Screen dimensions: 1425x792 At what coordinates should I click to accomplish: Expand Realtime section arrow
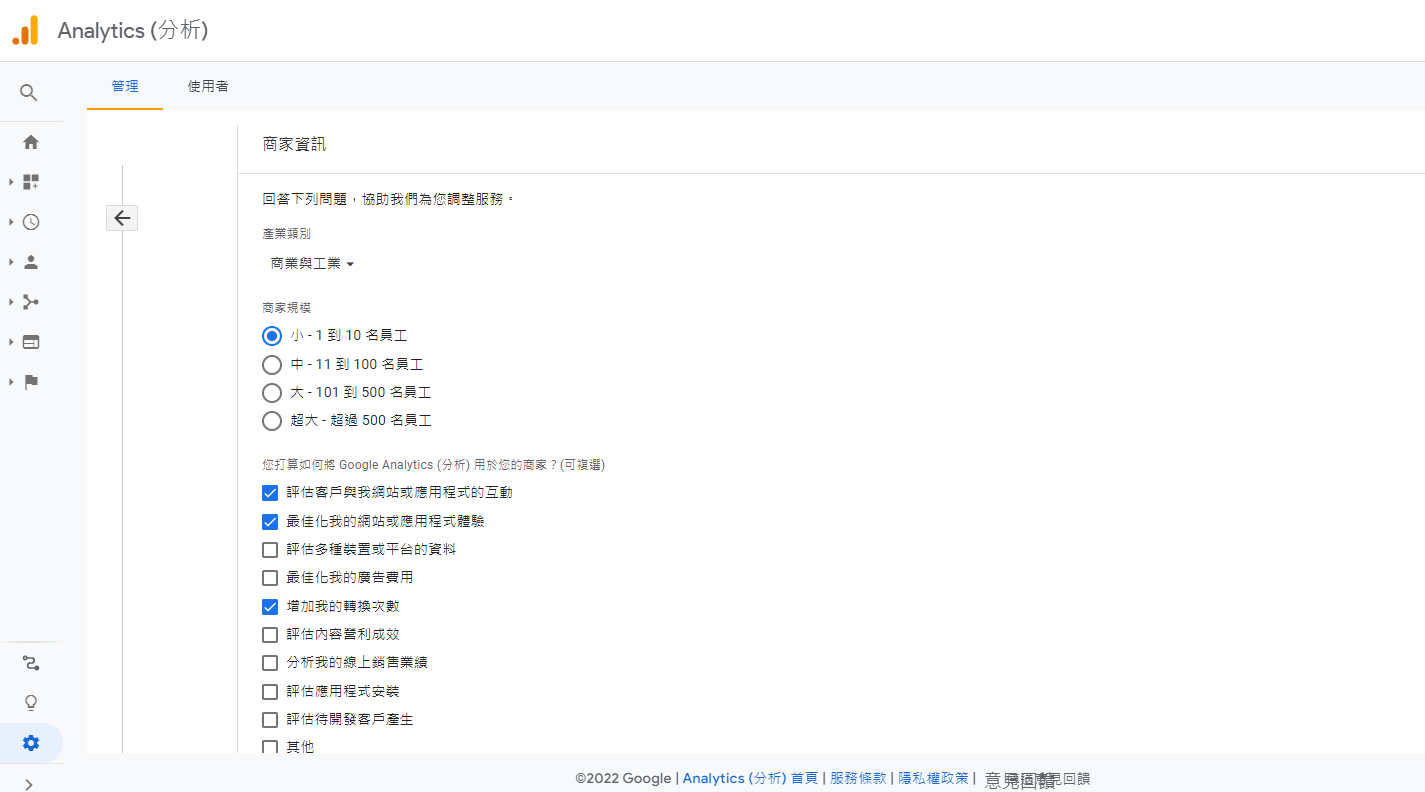11,222
